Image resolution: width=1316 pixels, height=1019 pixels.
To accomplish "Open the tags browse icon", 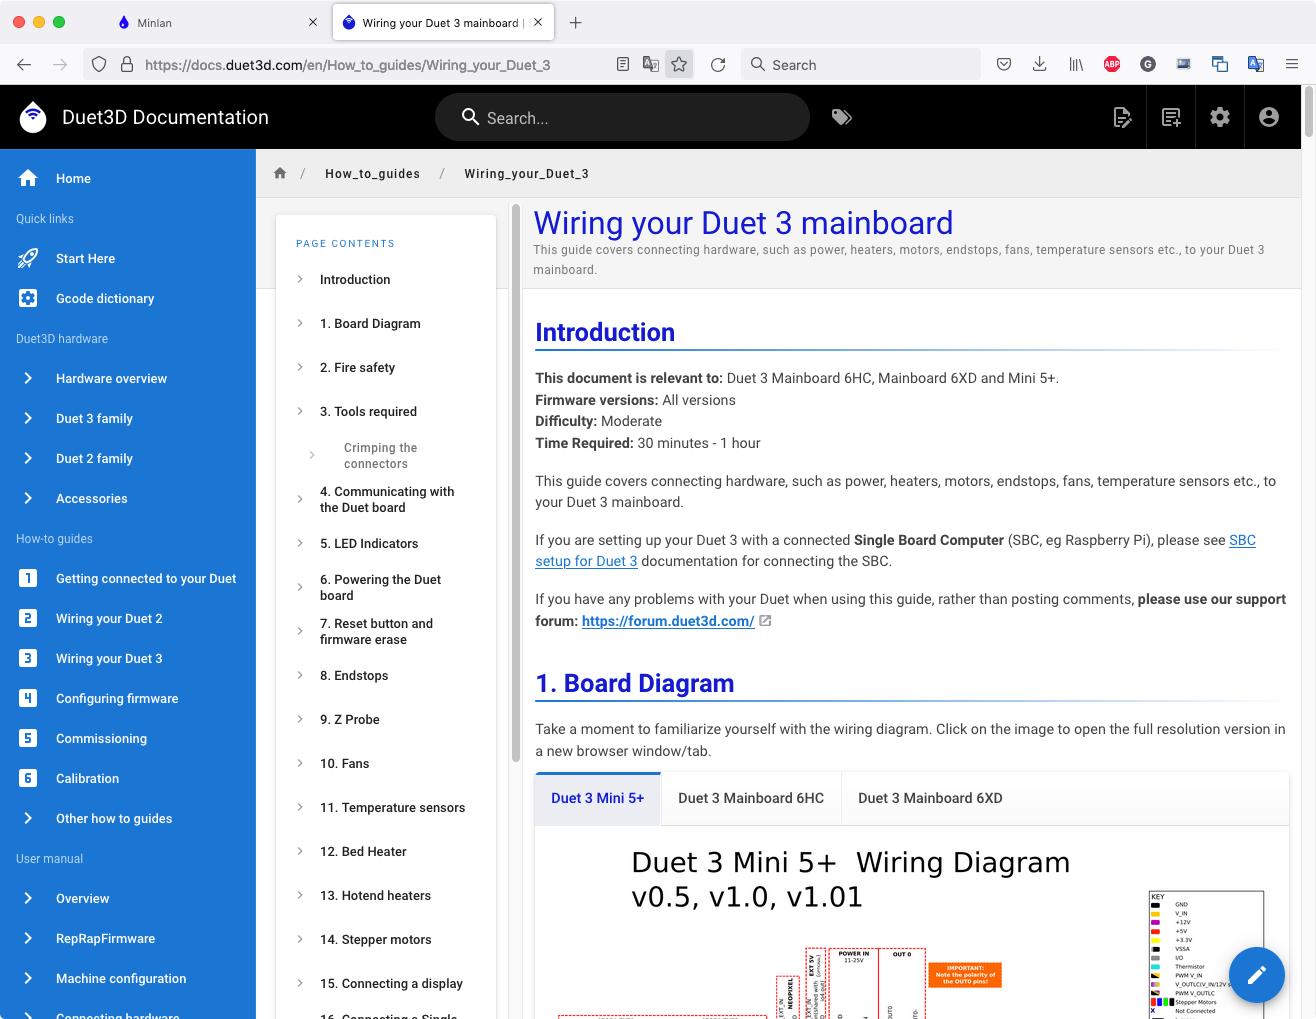I will [842, 117].
